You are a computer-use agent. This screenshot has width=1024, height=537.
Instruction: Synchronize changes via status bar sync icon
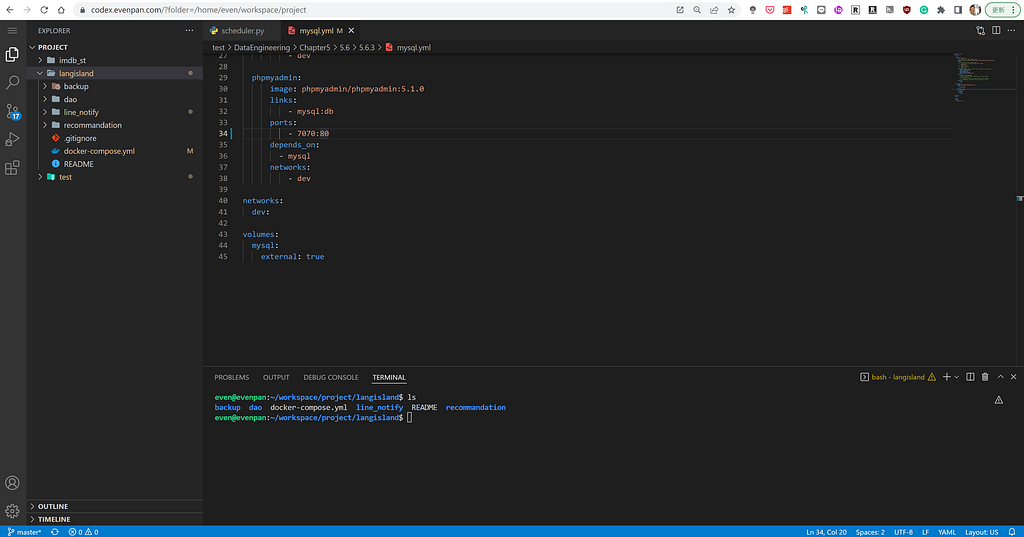click(x=55, y=532)
